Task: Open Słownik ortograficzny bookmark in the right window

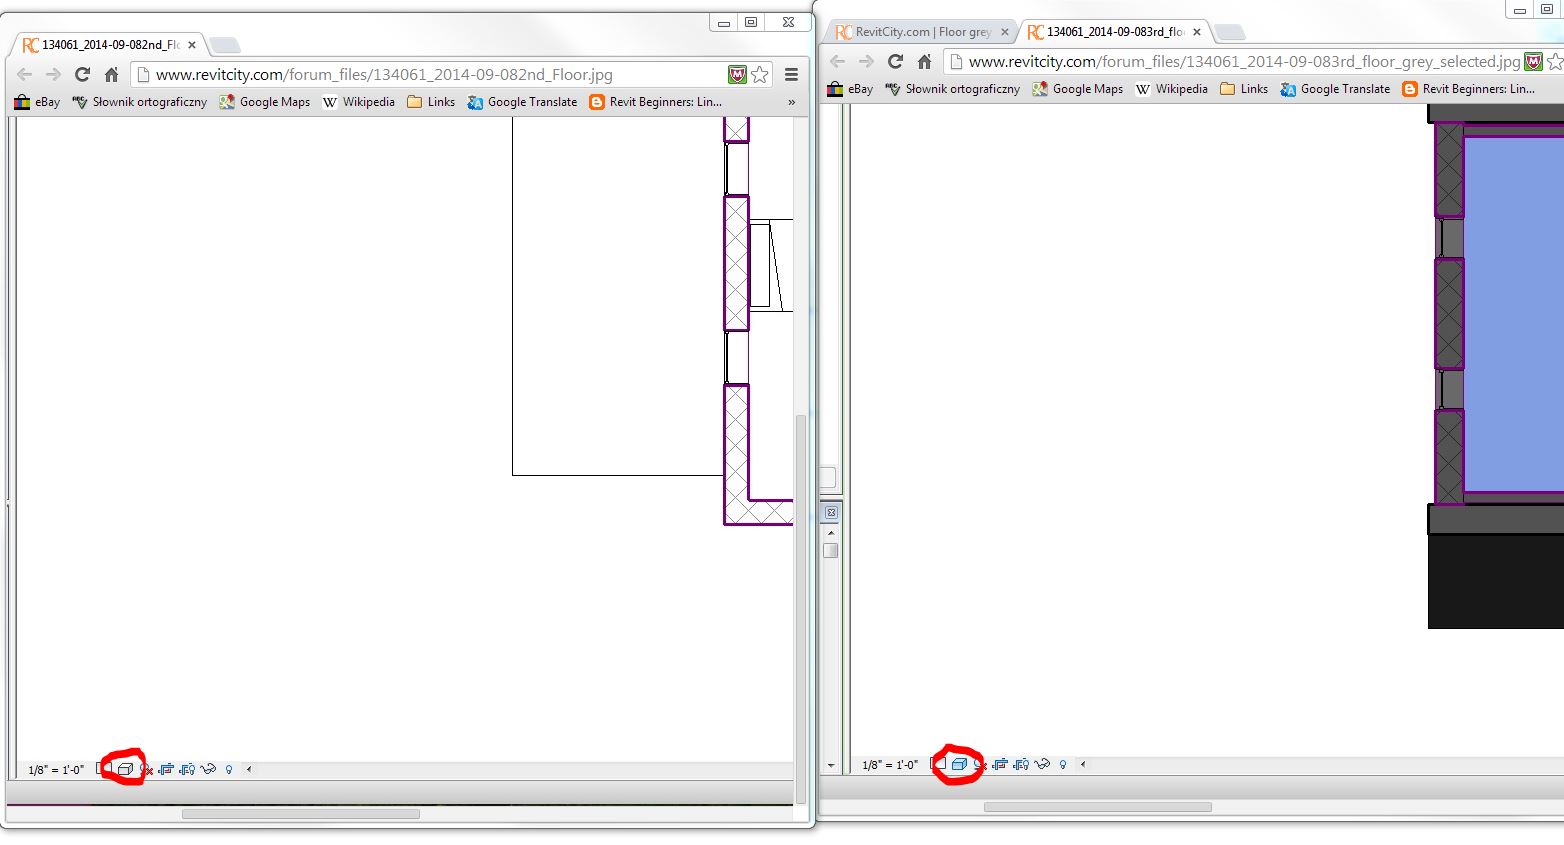Action: coord(952,89)
